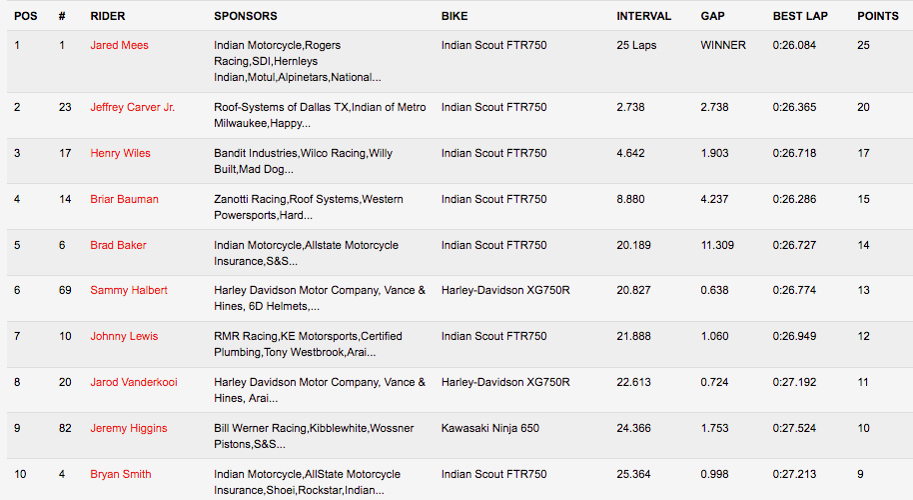The width and height of the screenshot is (913, 500).
Task: Click the POINTS column header
Action: [x=878, y=17]
